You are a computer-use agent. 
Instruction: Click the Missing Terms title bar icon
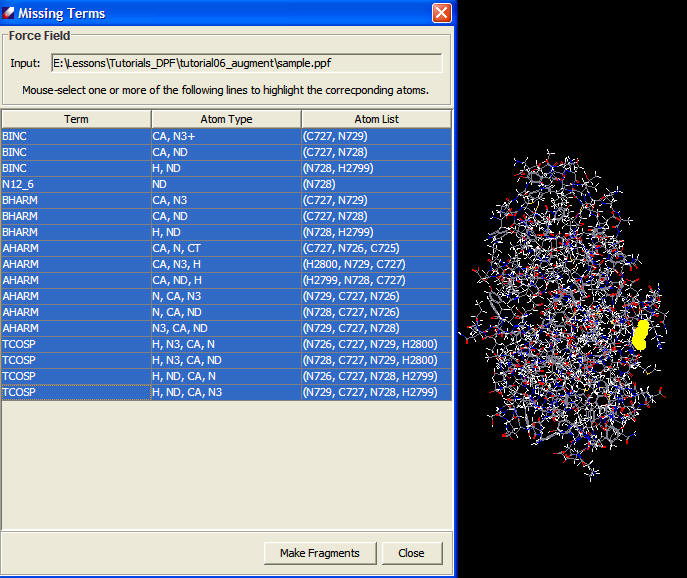point(10,13)
